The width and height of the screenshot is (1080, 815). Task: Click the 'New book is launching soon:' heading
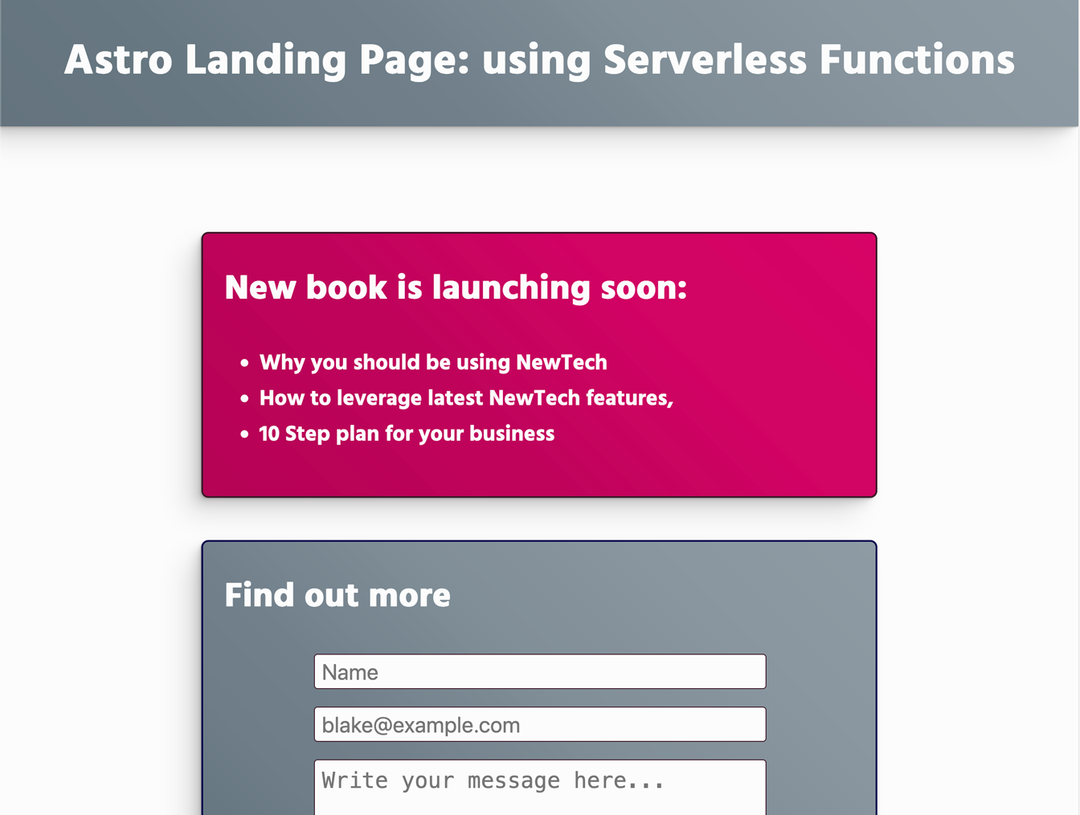[x=456, y=287]
